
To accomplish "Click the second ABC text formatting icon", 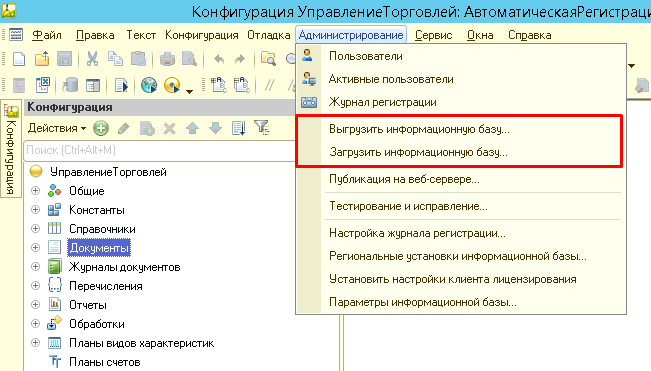I will click(x=241, y=85).
